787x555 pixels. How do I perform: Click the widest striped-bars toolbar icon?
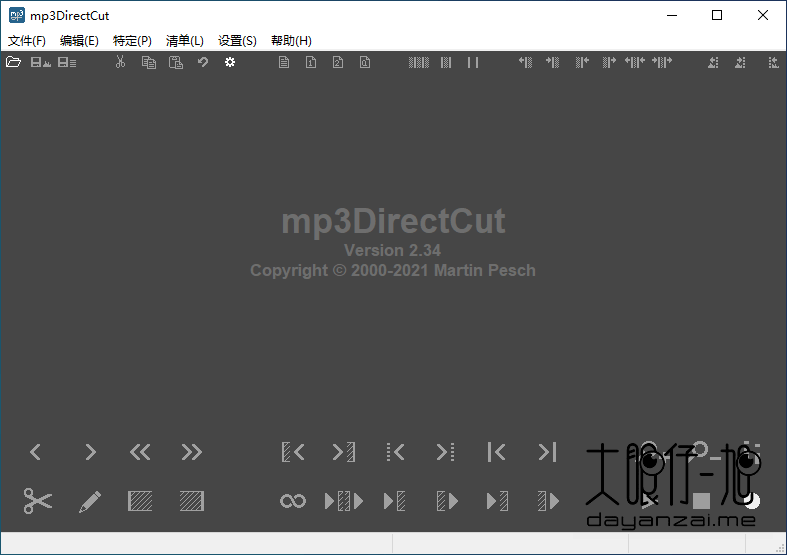click(x=419, y=62)
